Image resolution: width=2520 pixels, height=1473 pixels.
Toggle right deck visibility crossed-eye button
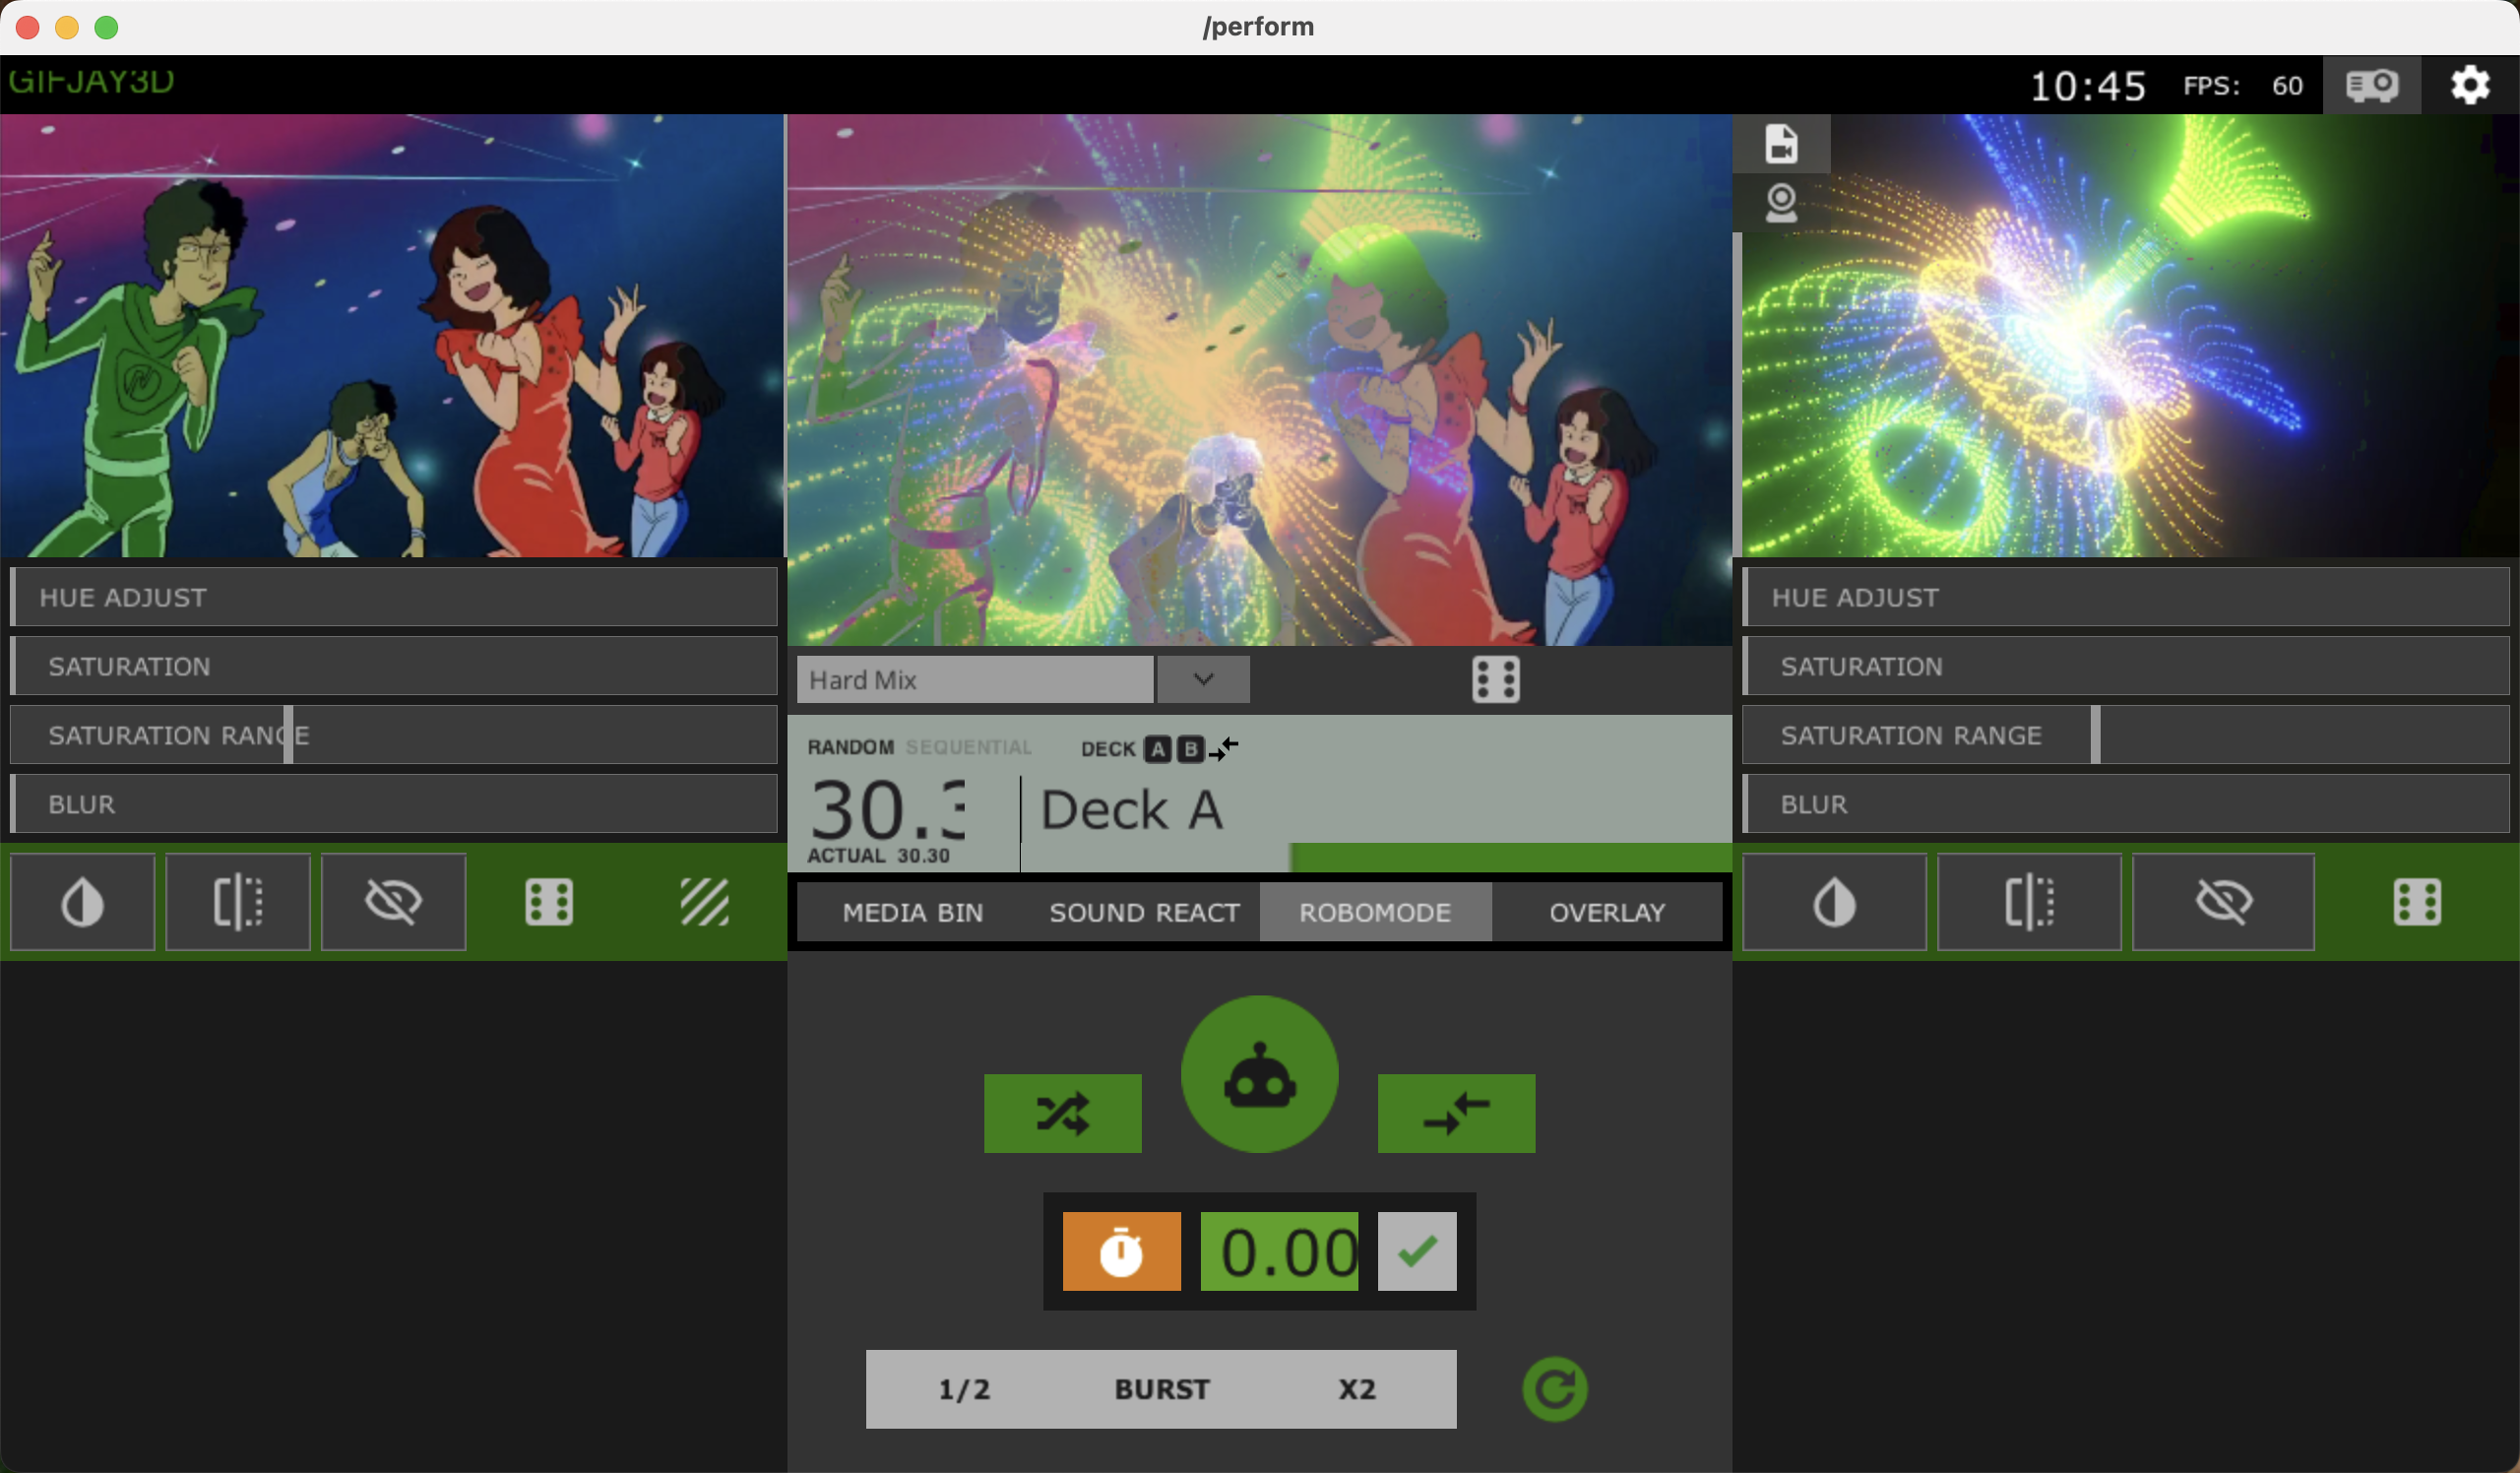click(2223, 901)
